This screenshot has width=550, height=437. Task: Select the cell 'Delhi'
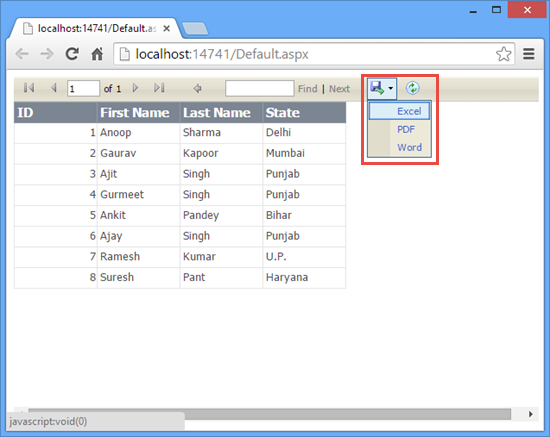pyautogui.click(x=304, y=133)
